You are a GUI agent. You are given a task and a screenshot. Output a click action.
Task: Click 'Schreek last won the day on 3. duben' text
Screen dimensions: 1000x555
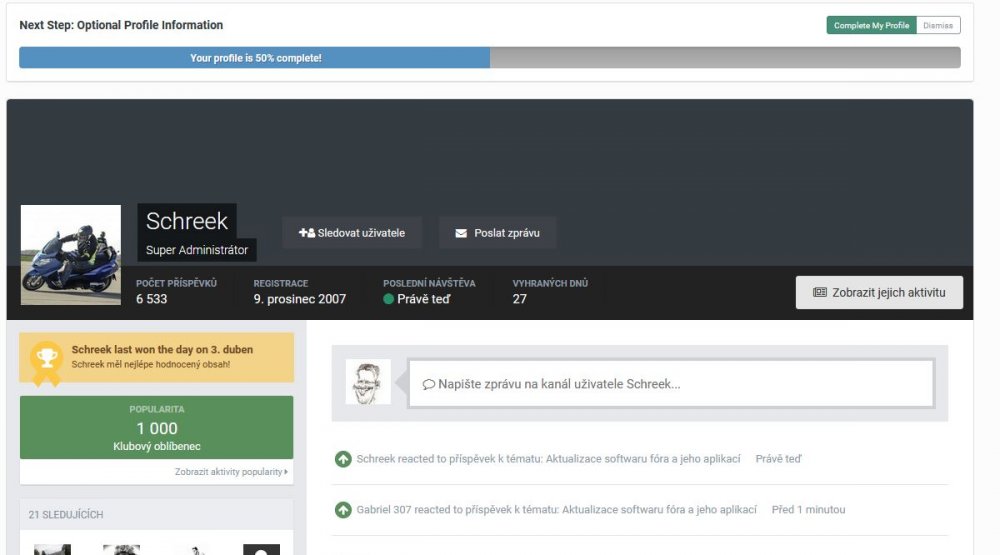[162, 350]
